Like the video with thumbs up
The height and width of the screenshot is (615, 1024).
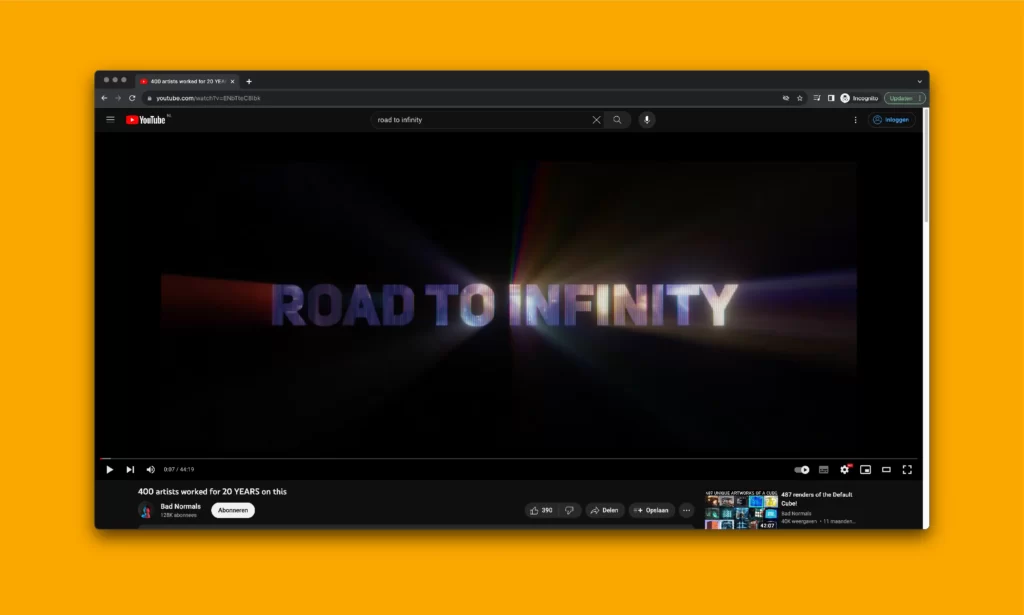541,511
